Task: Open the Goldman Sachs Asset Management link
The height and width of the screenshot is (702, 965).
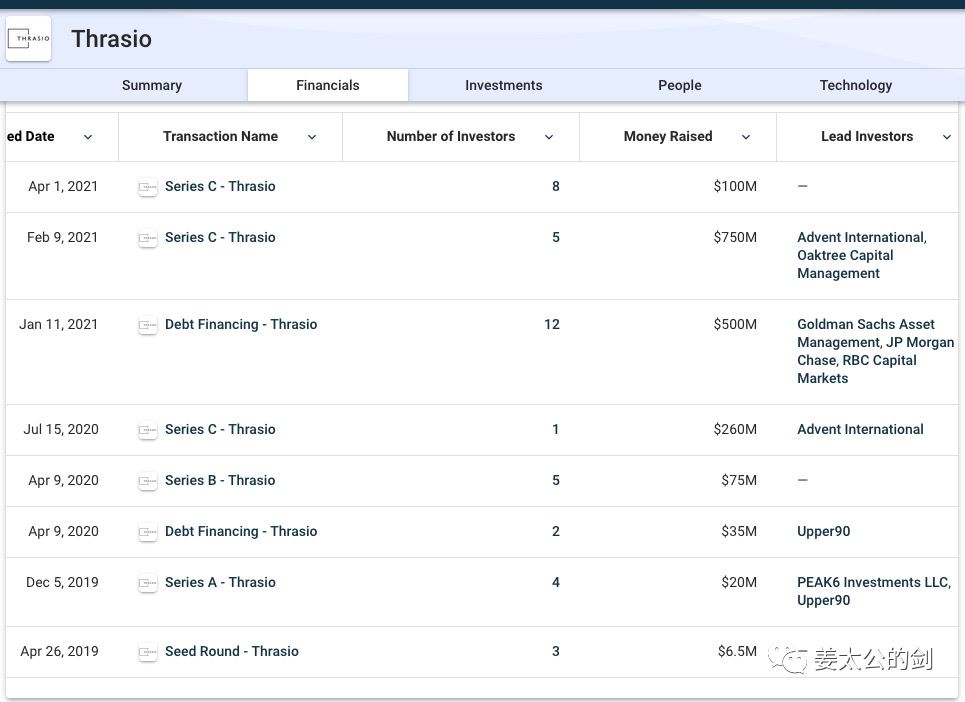Action: pos(866,333)
